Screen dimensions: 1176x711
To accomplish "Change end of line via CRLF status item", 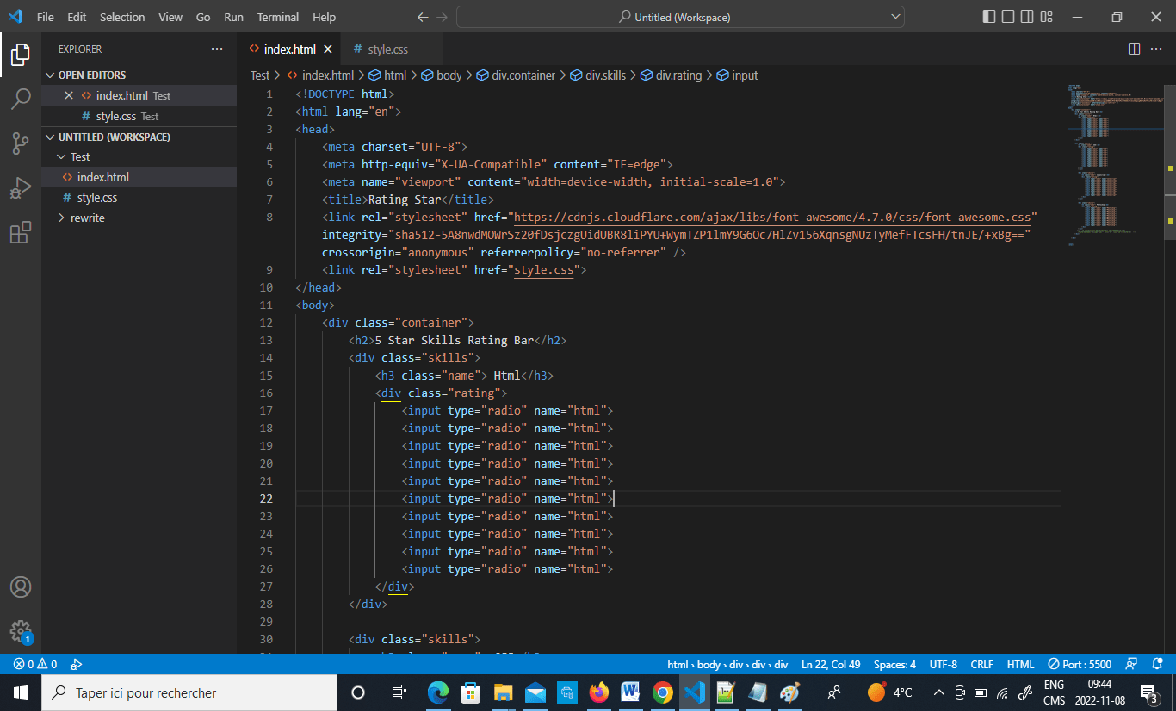I will point(981,664).
